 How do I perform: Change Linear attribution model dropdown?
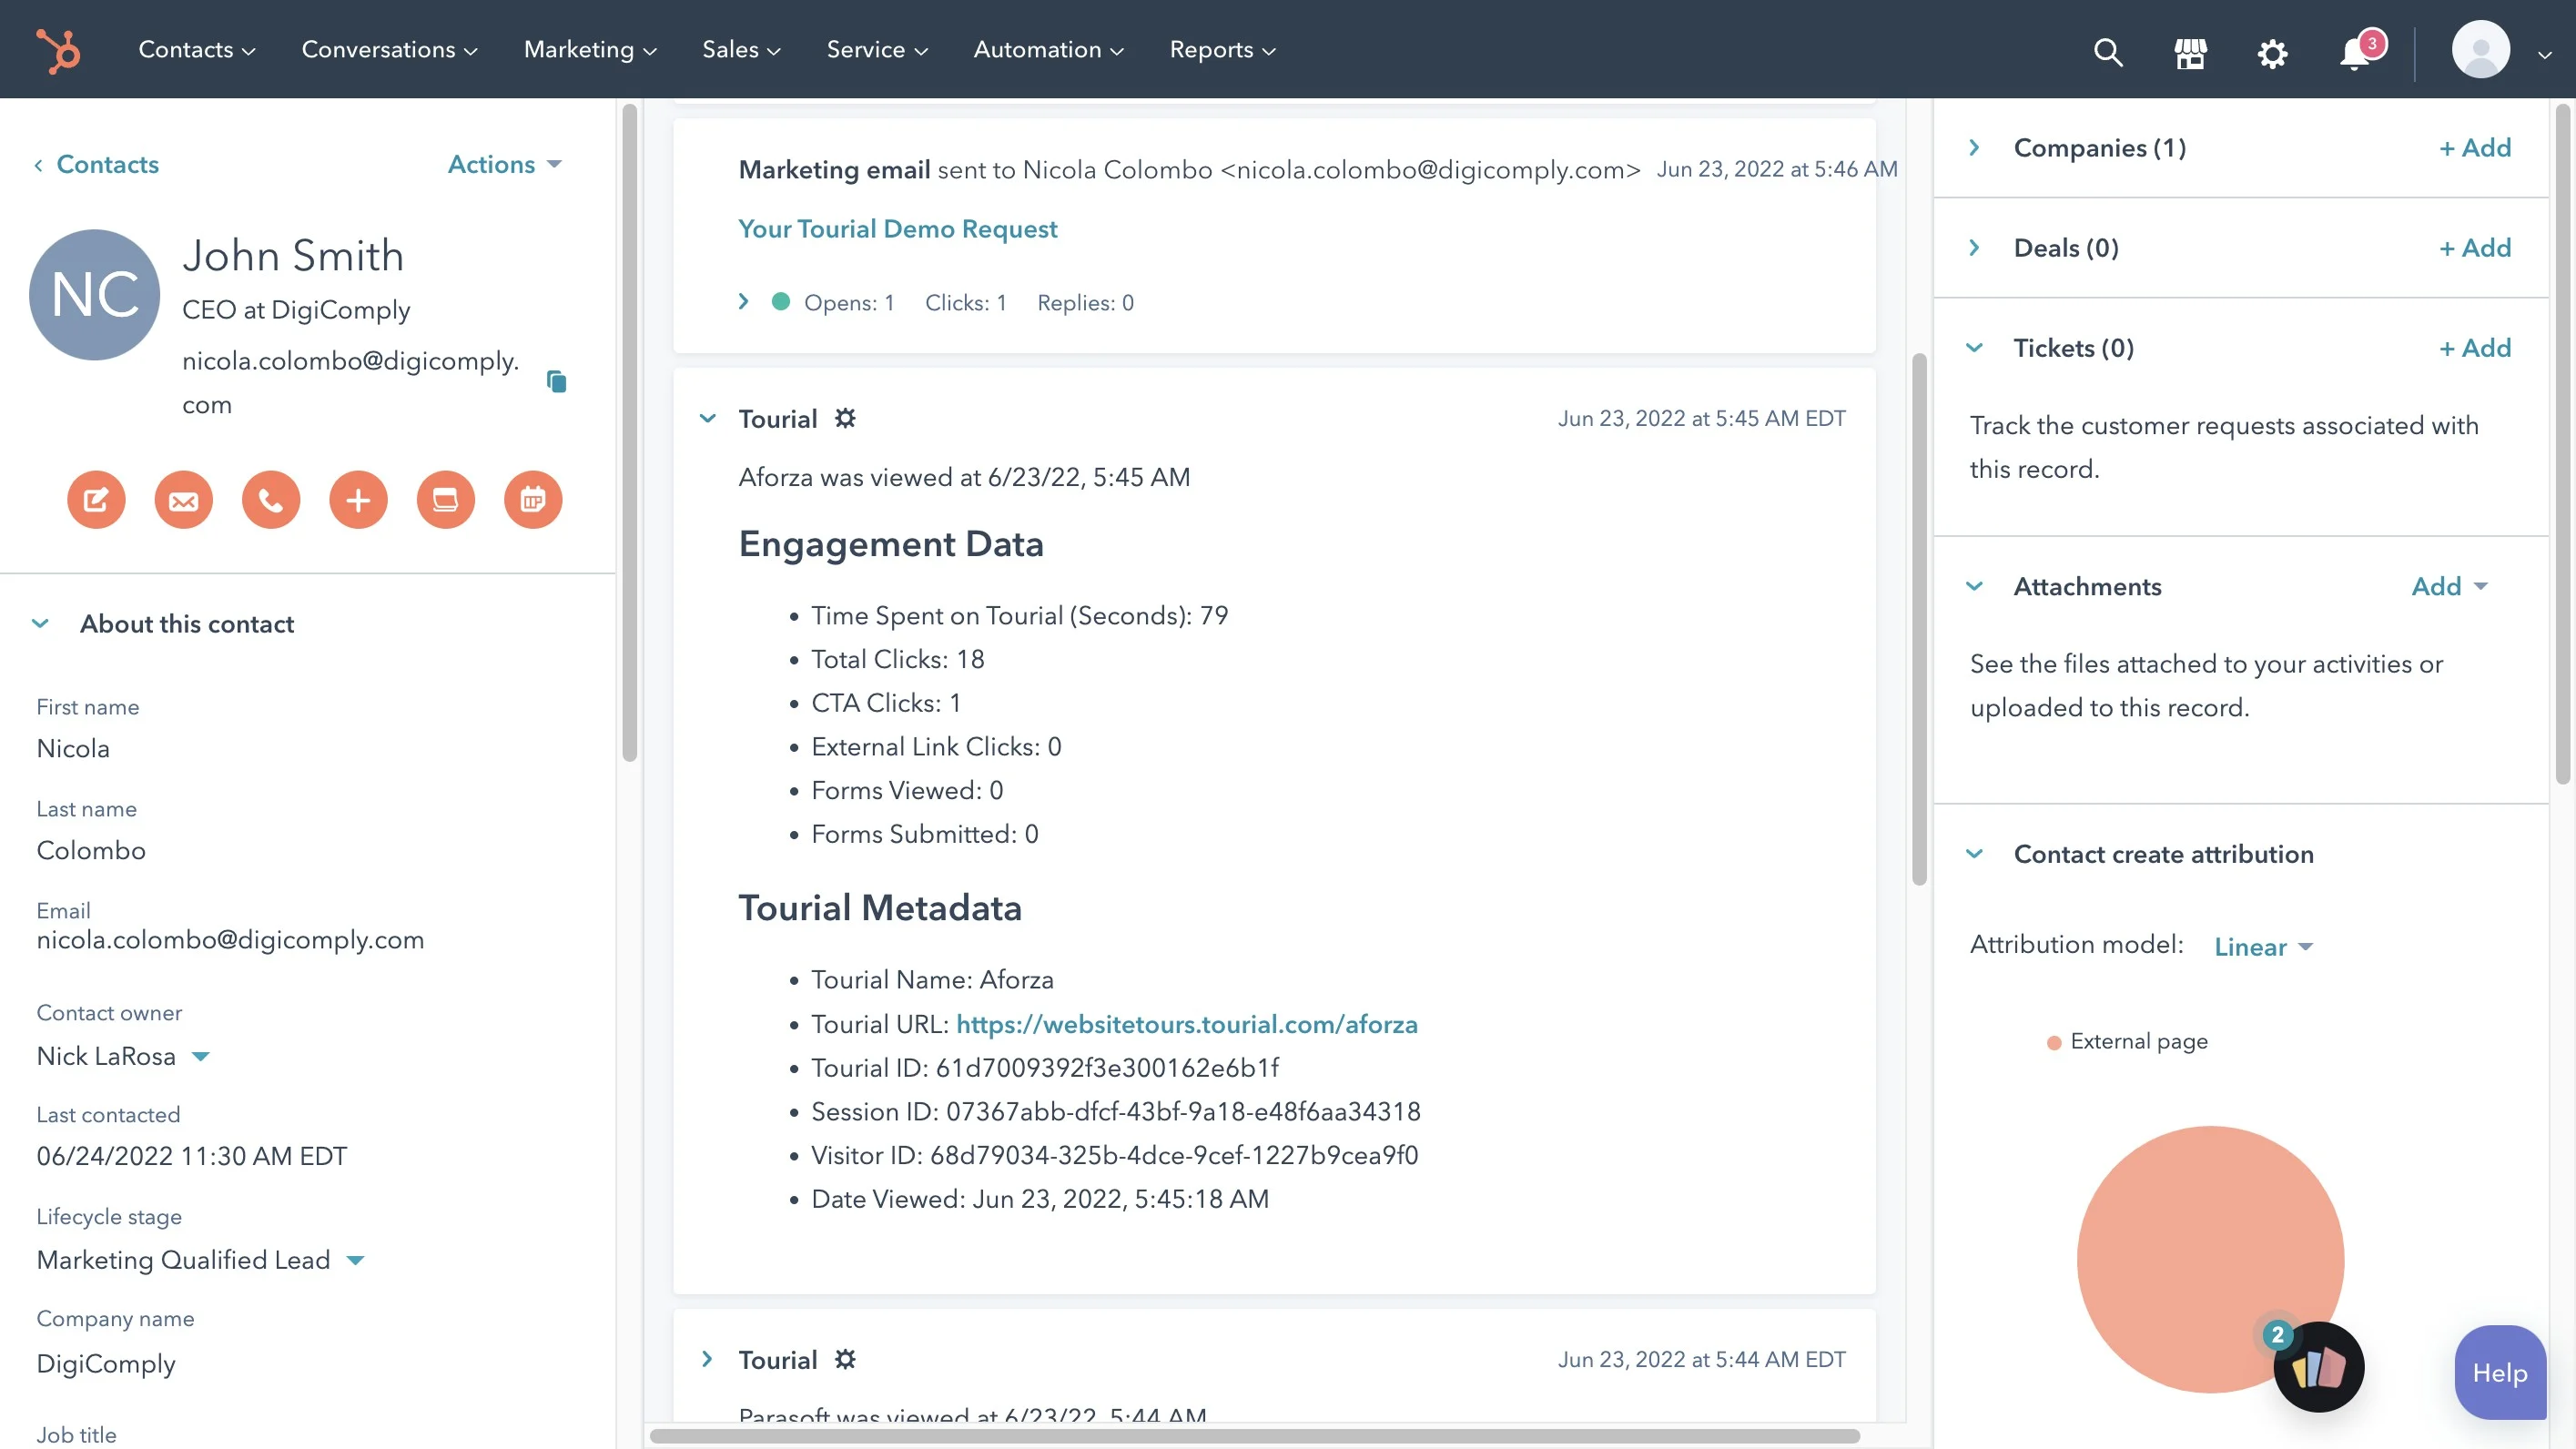tap(2264, 946)
